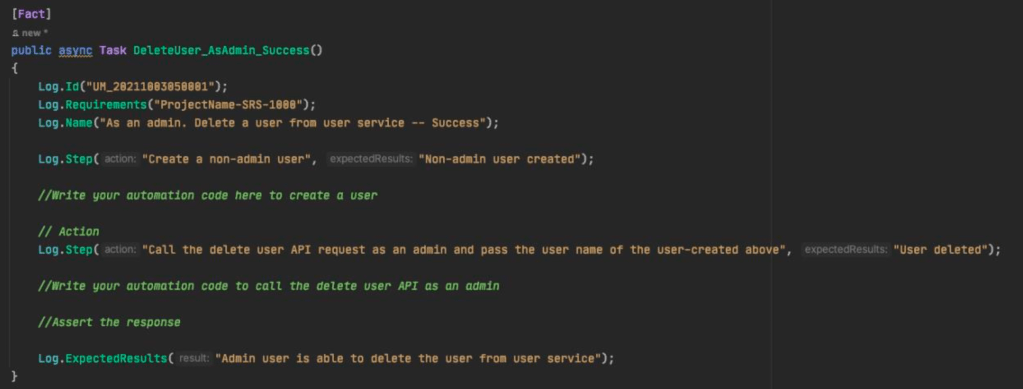
Task: Click the underlined async keyword
Action: click(x=75, y=50)
